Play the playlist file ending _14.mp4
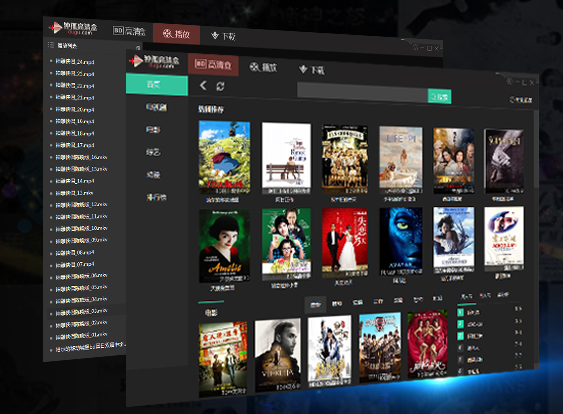Image resolution: width=563 pixels, height=414 pixels. tap(75, 181)
